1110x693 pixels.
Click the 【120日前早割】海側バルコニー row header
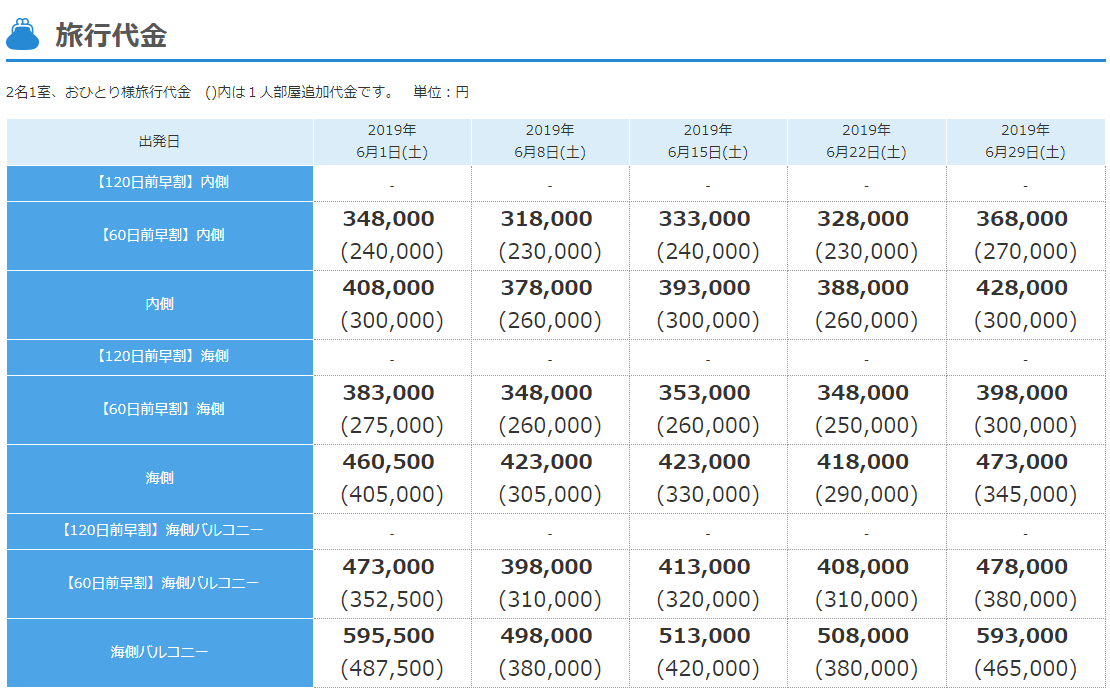pyautogui.click(x=160, y=531)
